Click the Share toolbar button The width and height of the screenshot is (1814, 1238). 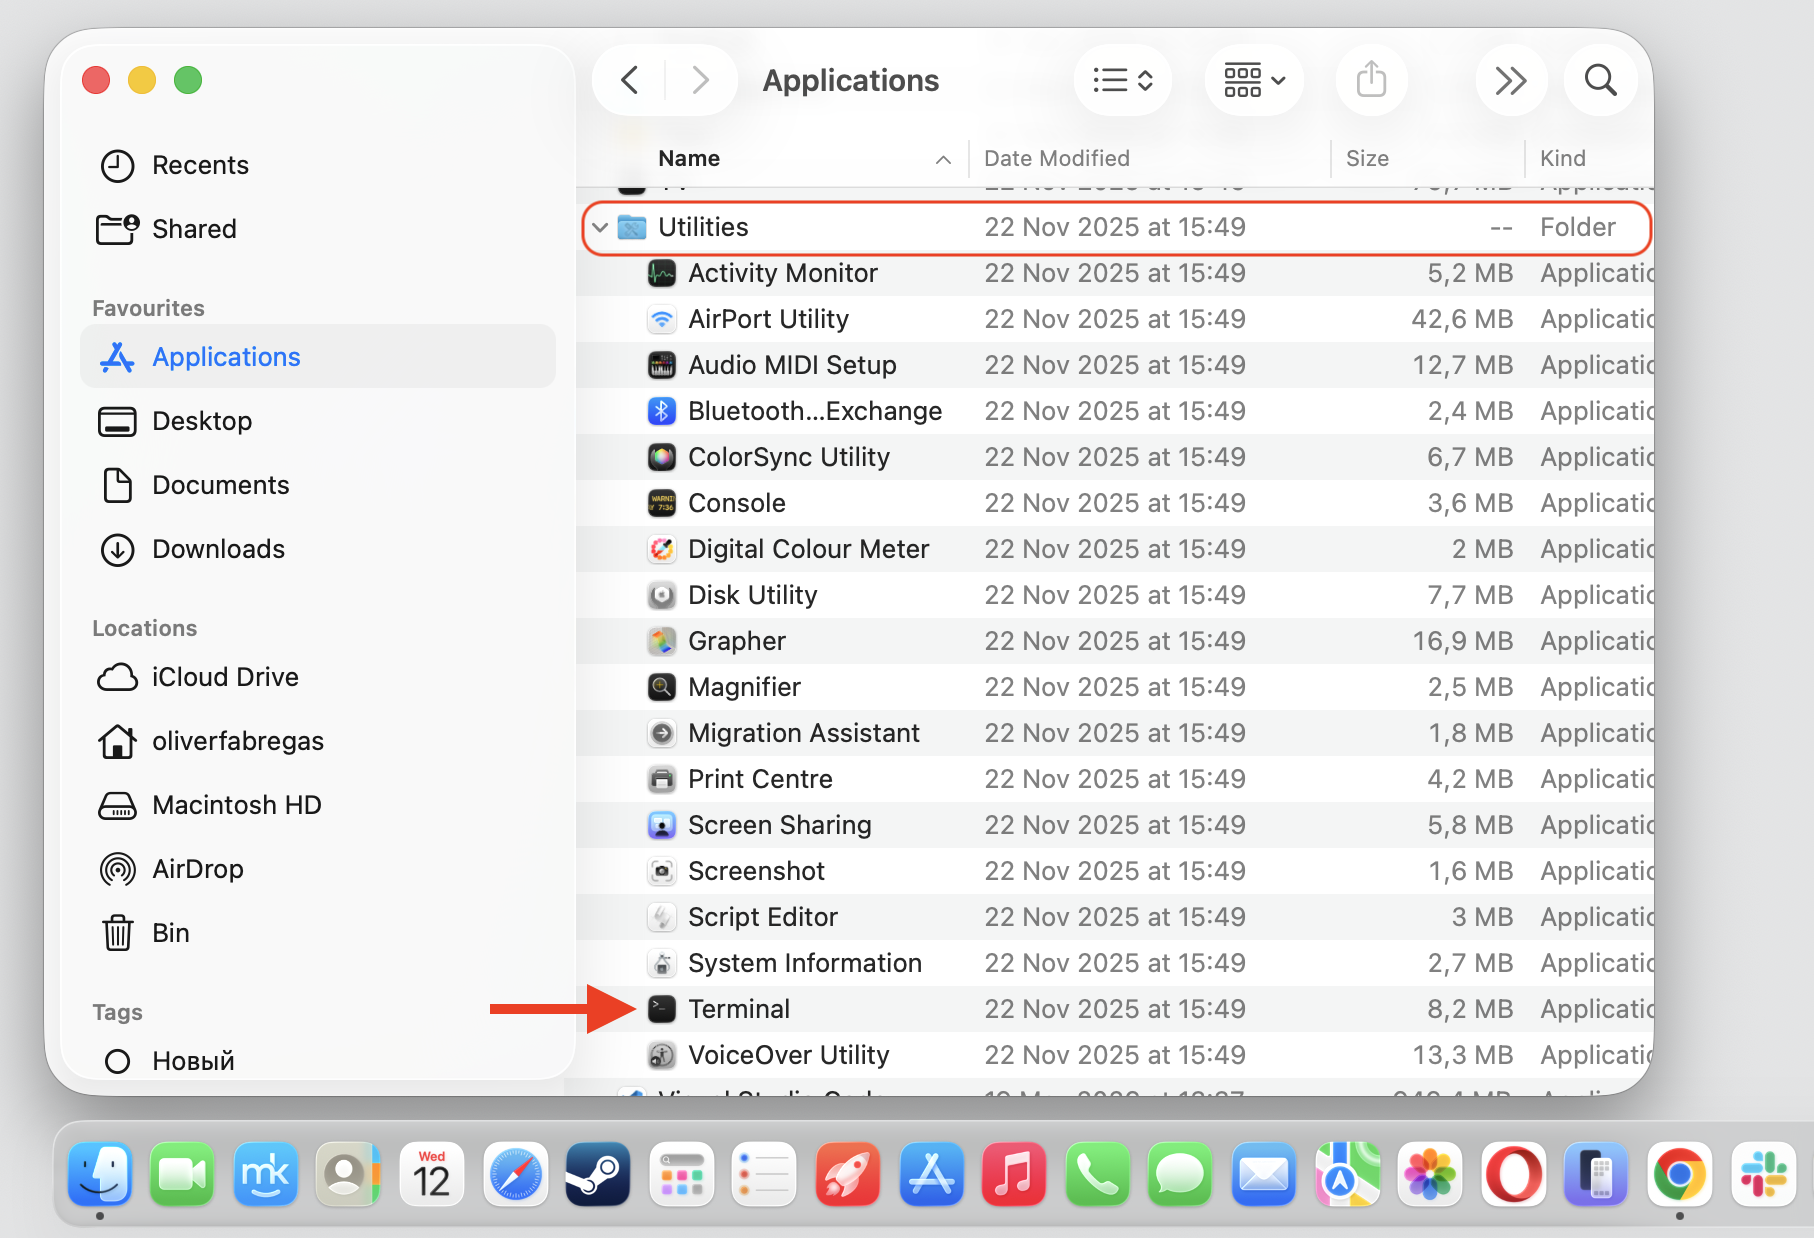[1371, 80]
